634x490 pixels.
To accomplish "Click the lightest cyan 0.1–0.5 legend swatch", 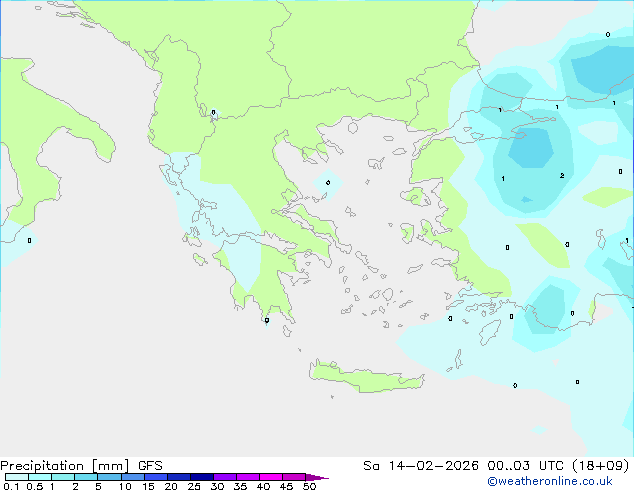I will 17,477.
